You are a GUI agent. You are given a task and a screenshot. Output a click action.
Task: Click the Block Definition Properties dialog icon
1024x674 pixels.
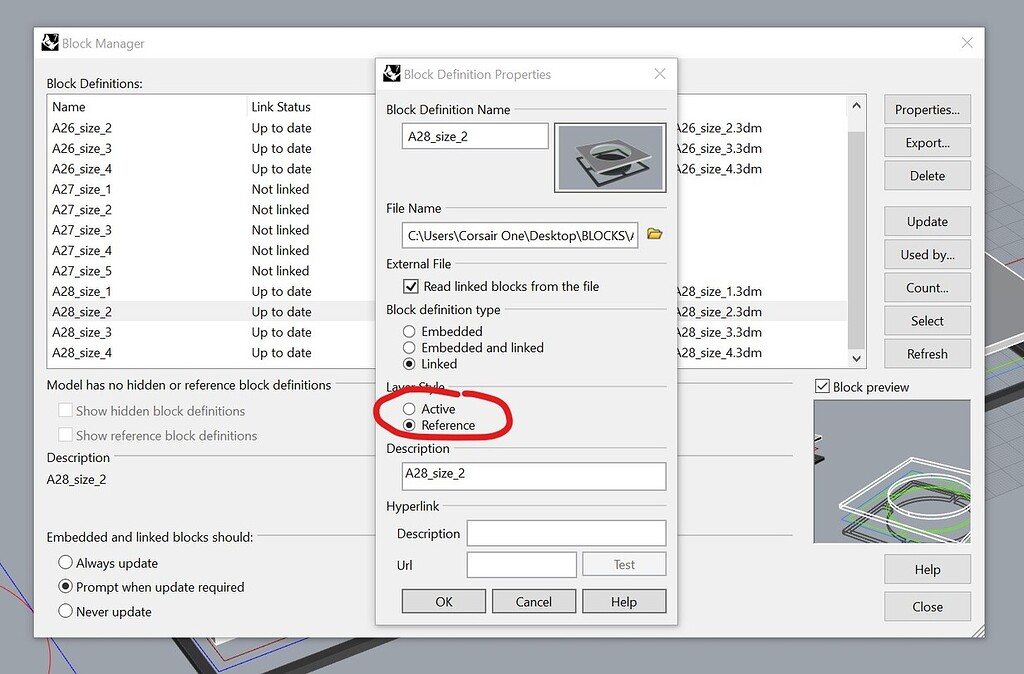pos(391,73)
